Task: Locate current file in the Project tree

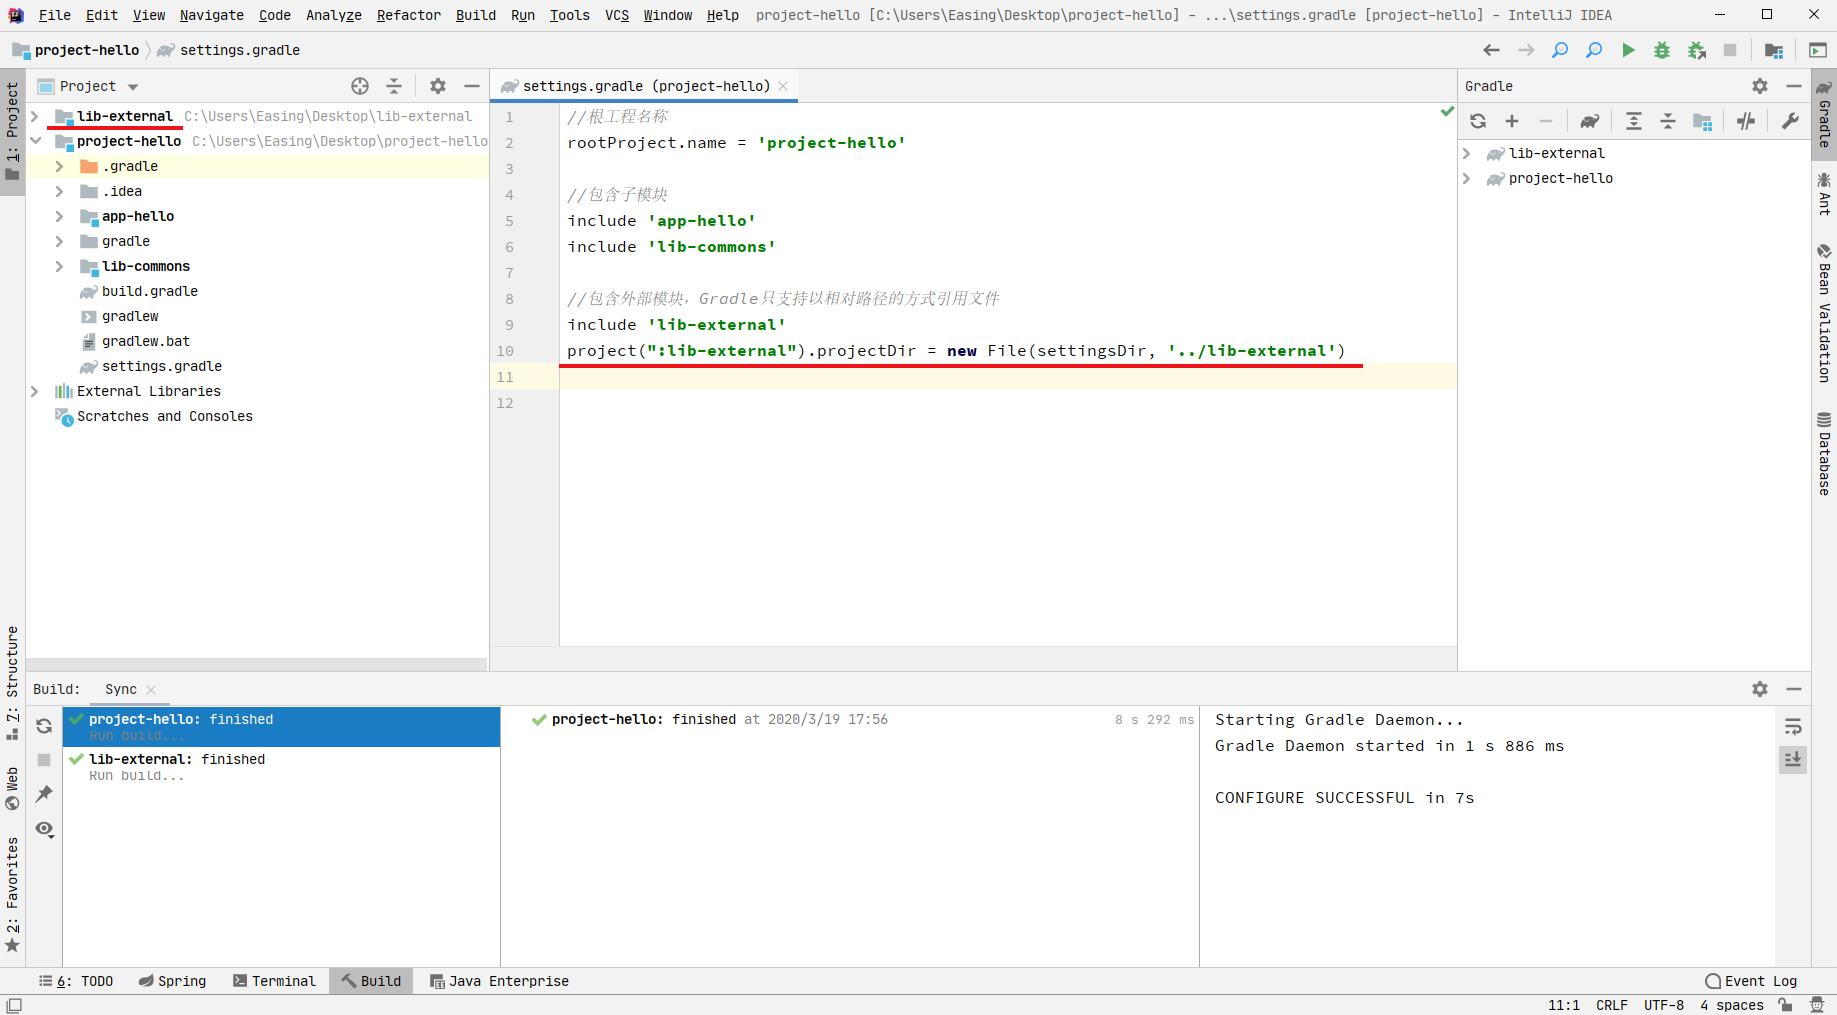Action: coord(360,86)
